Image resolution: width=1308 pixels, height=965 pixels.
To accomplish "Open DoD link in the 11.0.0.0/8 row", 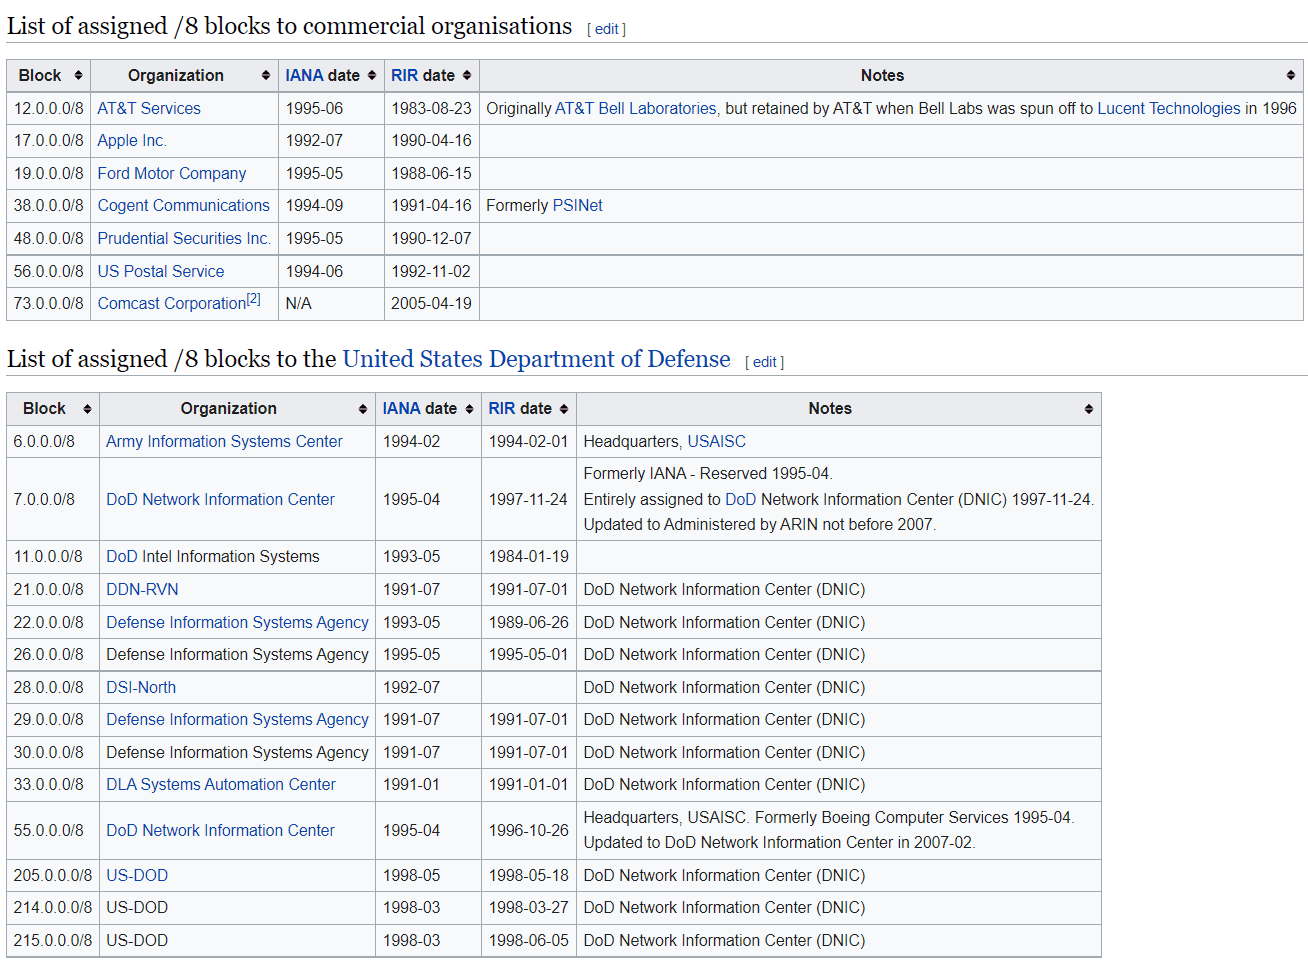I will [122, 557].
